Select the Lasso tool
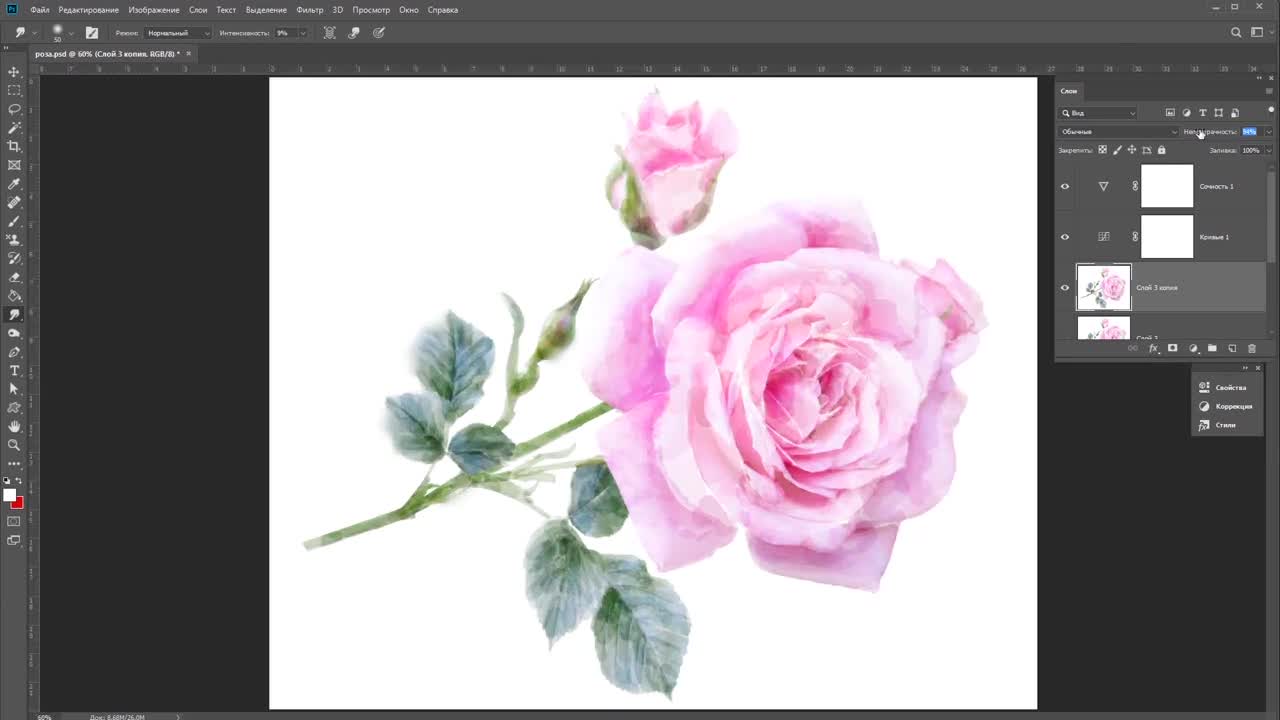The image size is (1280, 720). [14, 109]
